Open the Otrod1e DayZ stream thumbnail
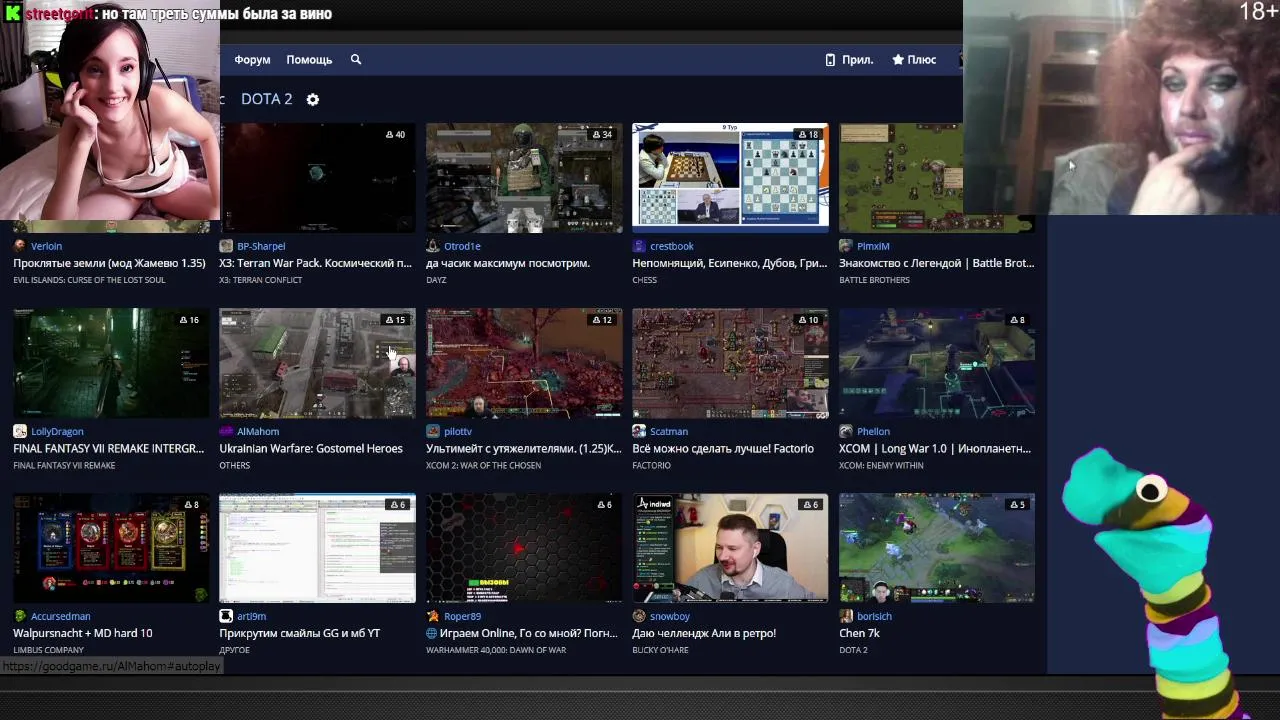This screenshot has width=1280, height=720. 524,178
